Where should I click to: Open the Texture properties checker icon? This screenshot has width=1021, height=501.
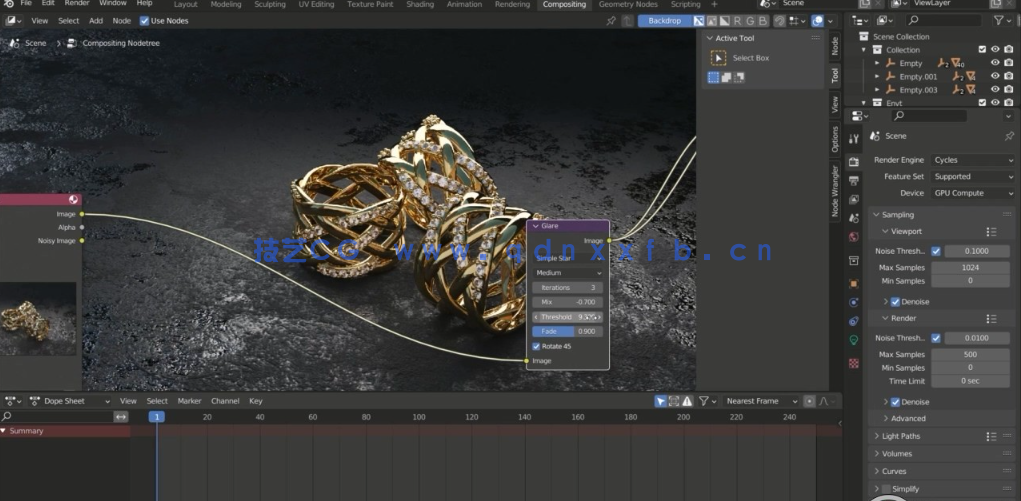click(854, 363)
